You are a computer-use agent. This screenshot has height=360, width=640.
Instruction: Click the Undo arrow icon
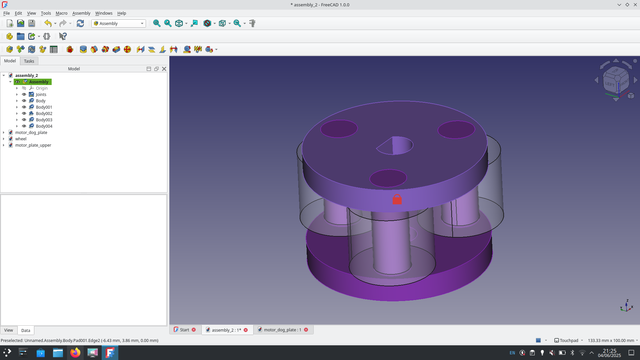(48, 23)
